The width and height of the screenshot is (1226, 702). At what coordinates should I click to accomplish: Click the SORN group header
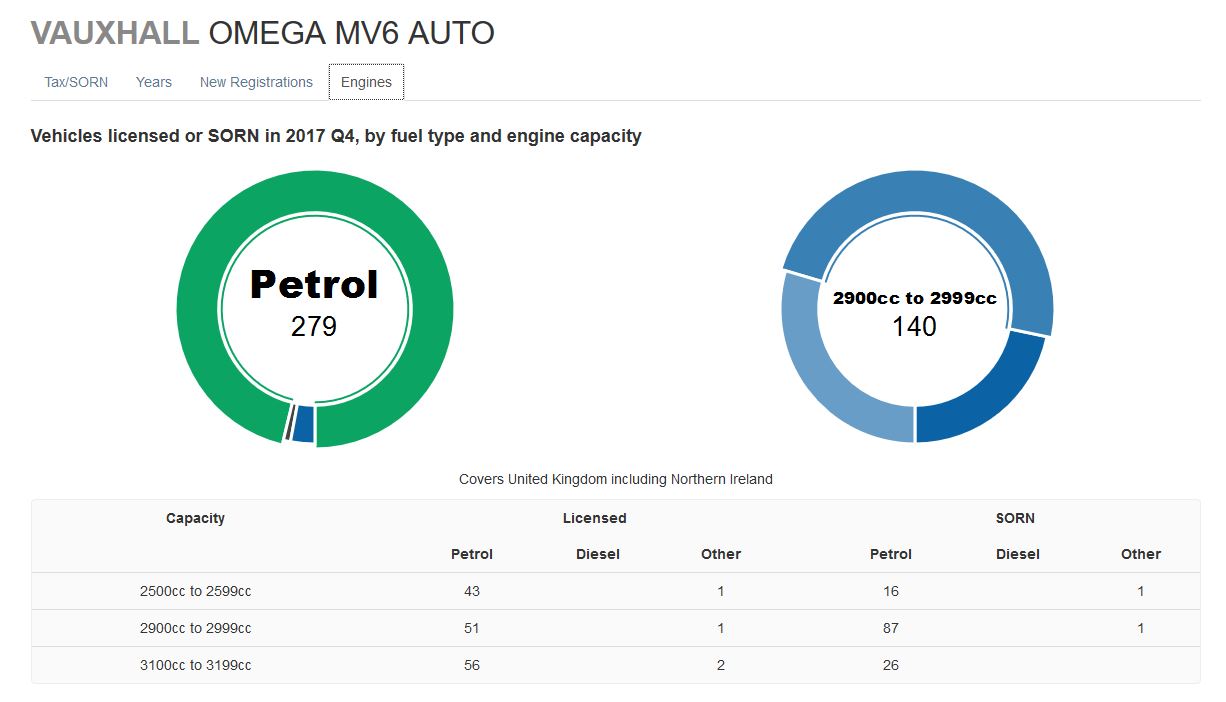(1015, 518)
